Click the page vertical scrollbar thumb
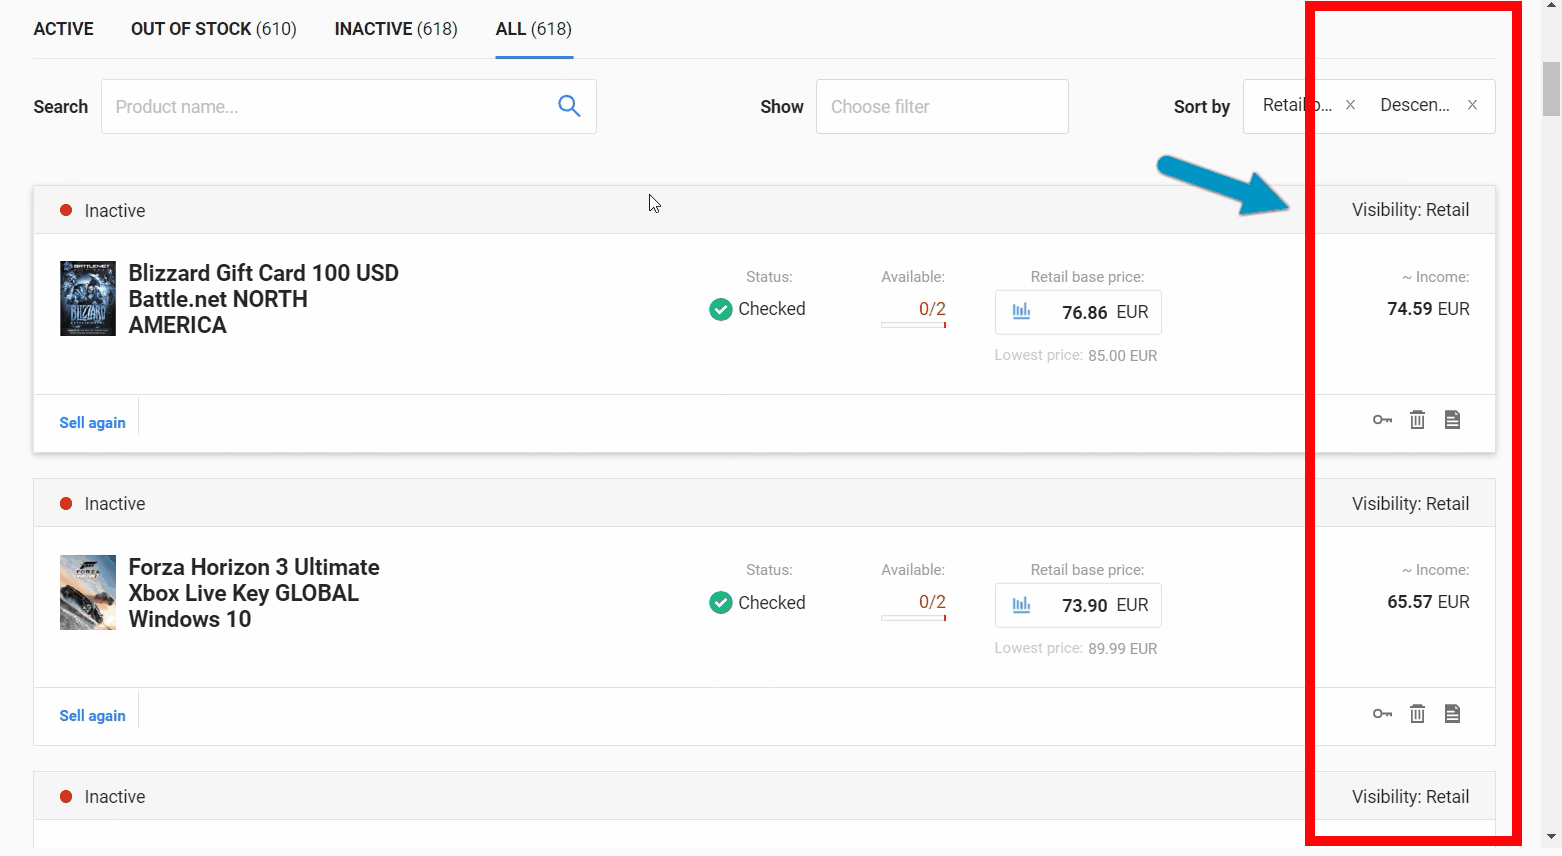 (x=1551, y=88)
